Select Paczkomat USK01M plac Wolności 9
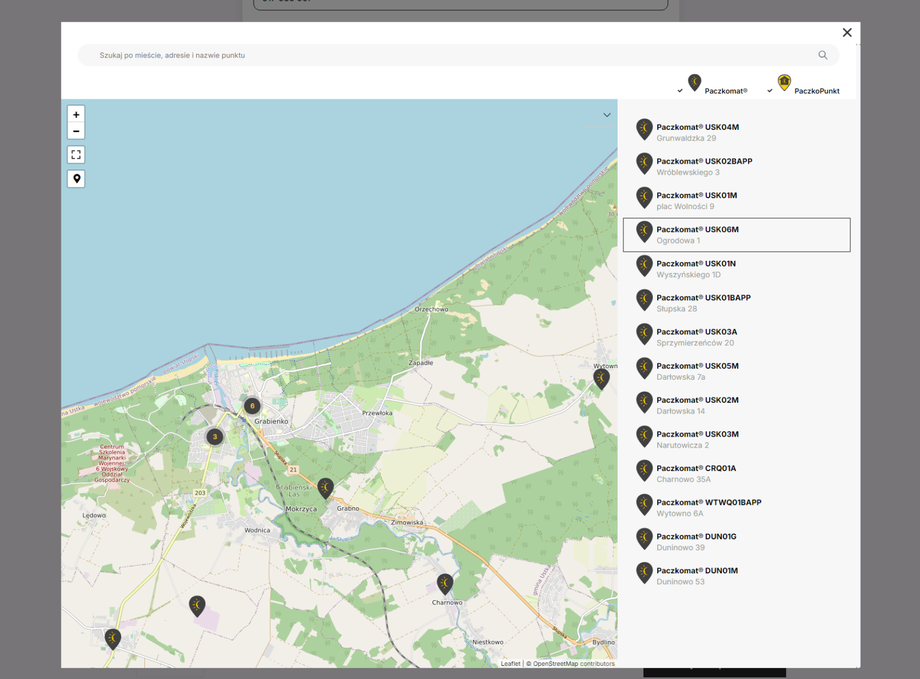This screenshot has height=679, width=920. (x=736, y=200)
